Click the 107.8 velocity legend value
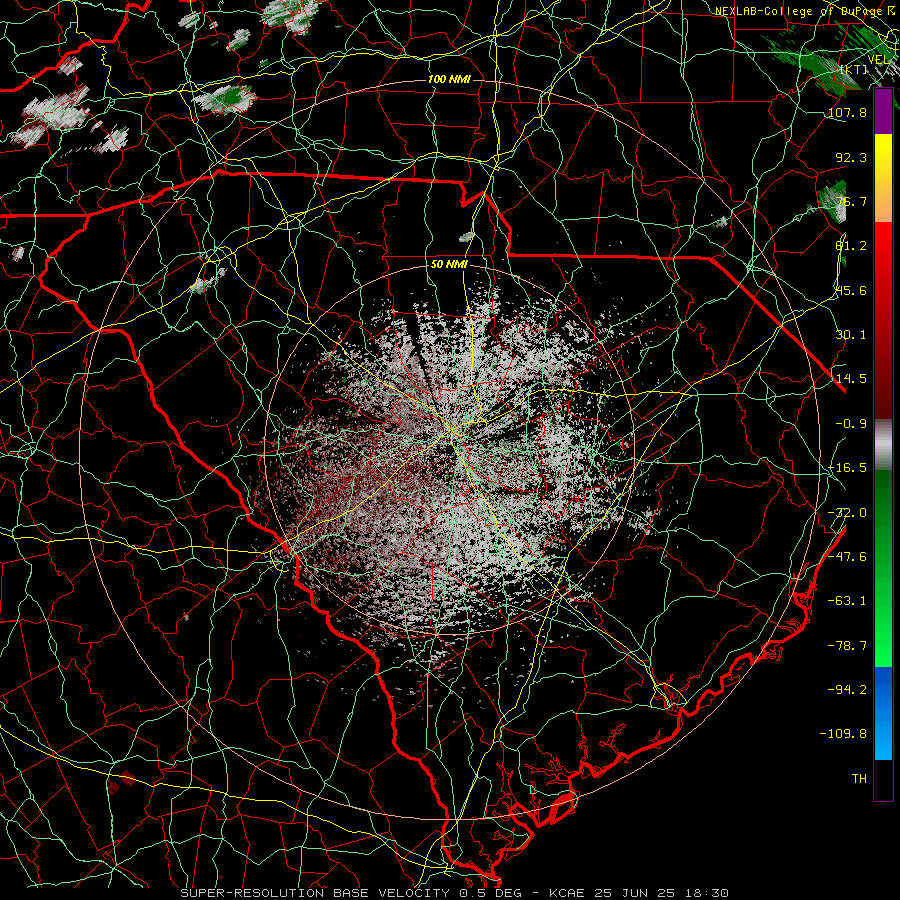Image resolution: width=900 pixels, height=900 pixels. point(847,112)
